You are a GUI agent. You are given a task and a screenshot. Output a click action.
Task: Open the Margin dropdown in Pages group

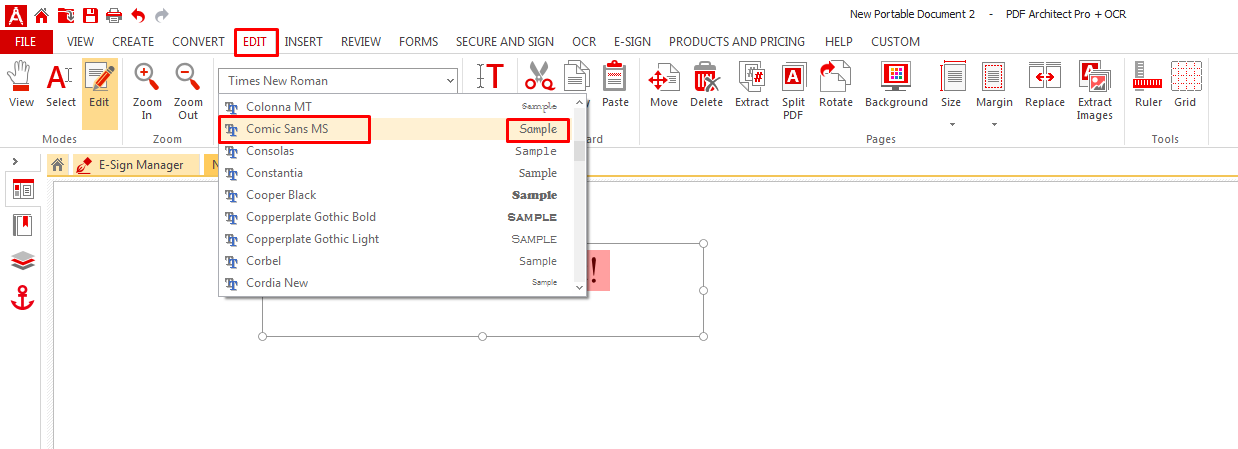(994, 96)
